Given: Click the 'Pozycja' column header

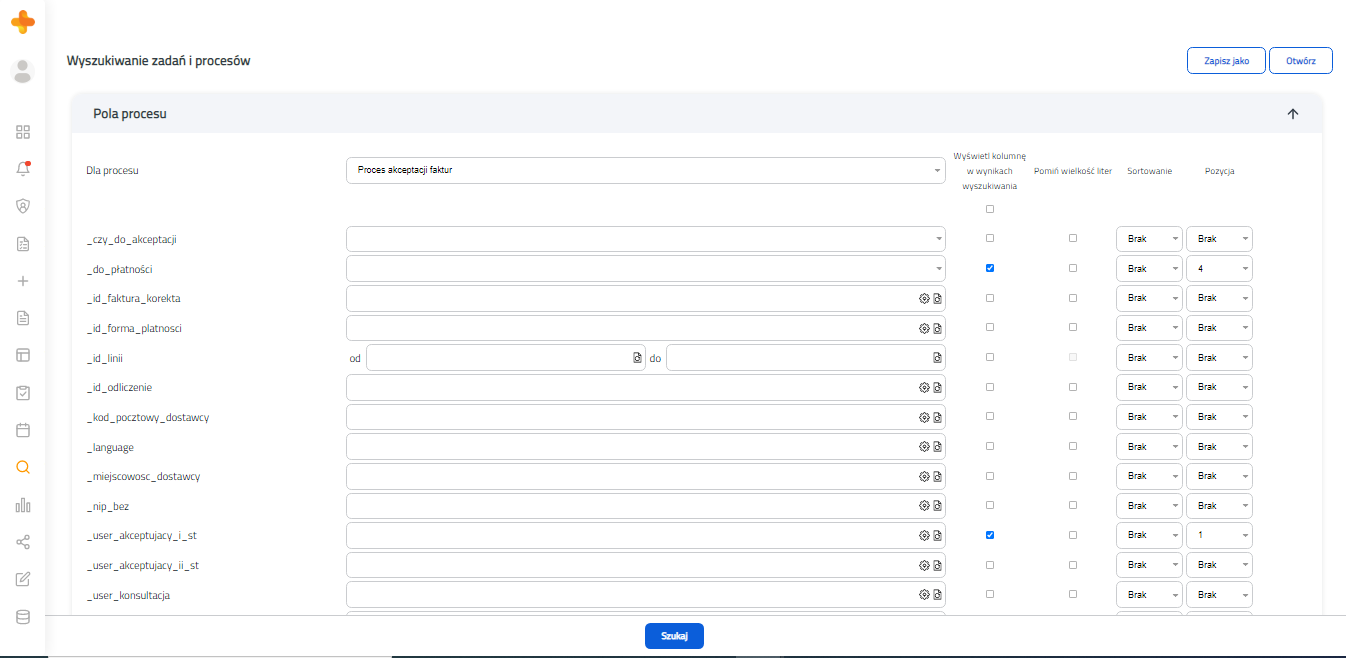Looking at the screenshot, I should click(1219, 171).
